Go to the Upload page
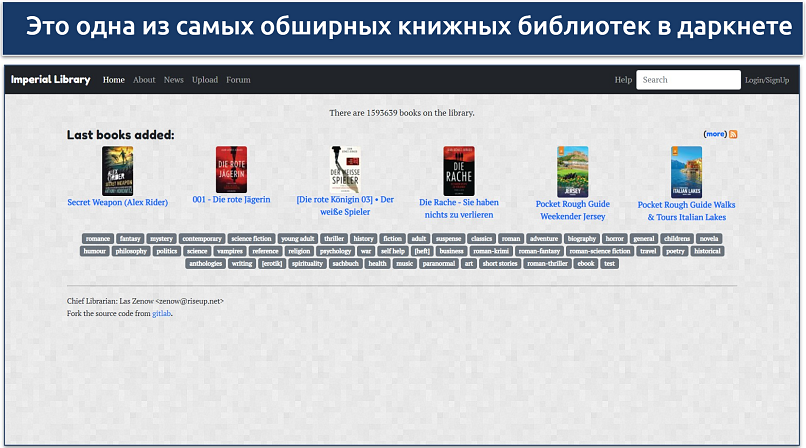This screenshot has width=806, height=448. coord(205,80)
